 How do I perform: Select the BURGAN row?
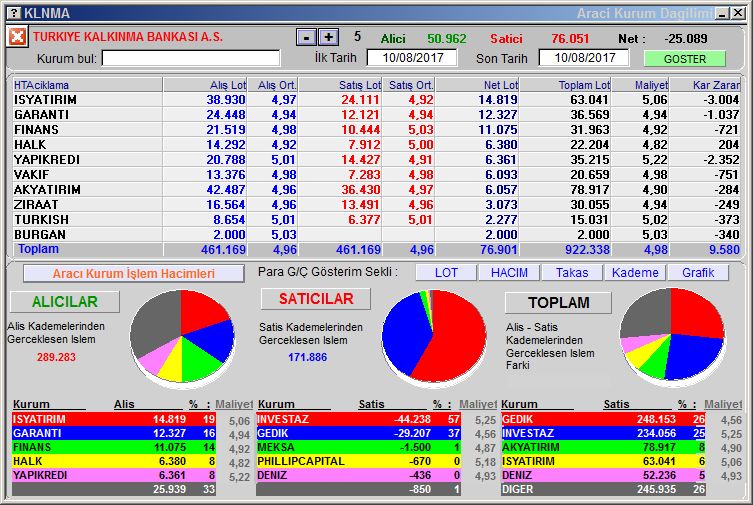[x=376, y=234]
